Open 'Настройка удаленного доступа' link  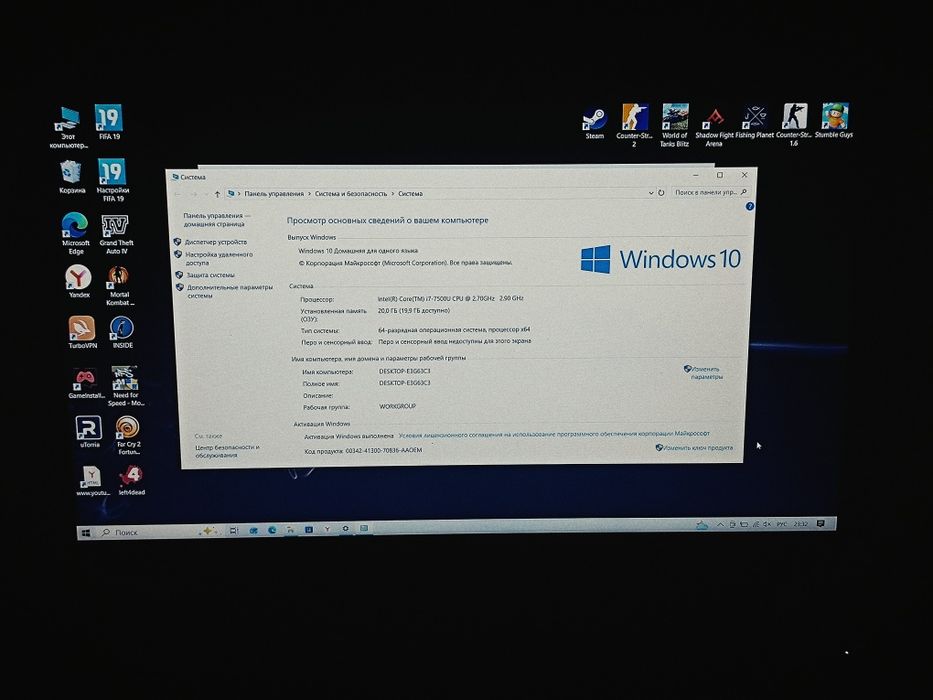tap(218, 258)
